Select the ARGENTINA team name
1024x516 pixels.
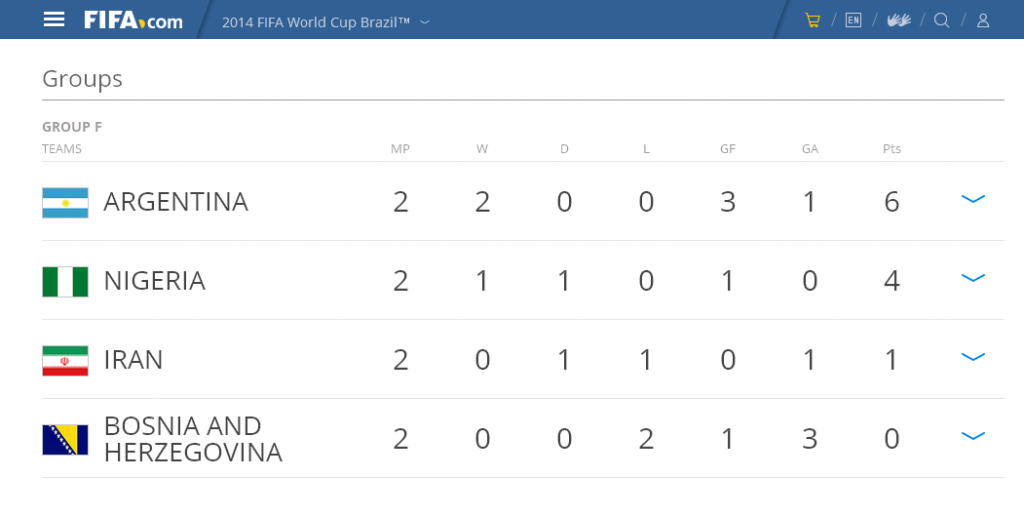[176, 202]
